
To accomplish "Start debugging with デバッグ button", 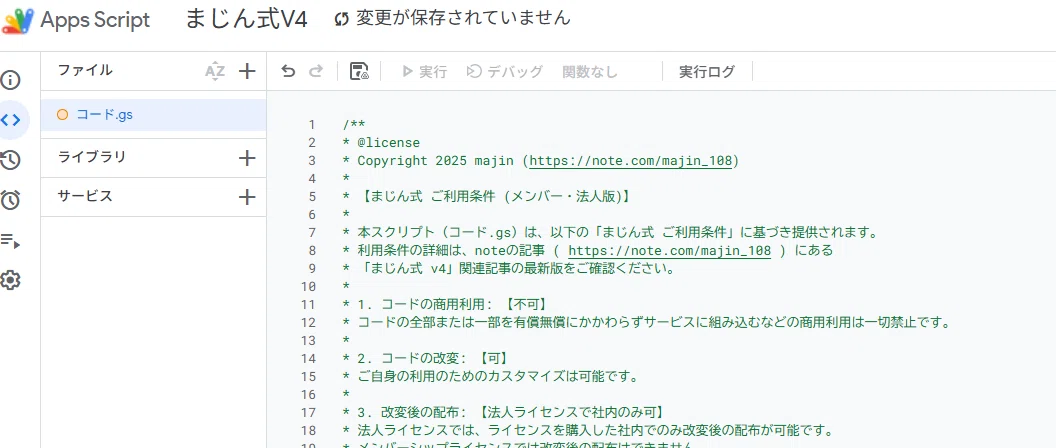I will click(505, 71).
